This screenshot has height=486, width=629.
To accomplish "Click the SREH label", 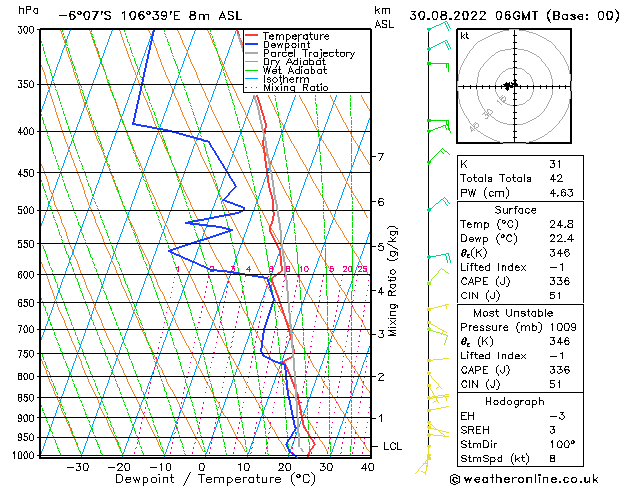I will coord(475,430).
